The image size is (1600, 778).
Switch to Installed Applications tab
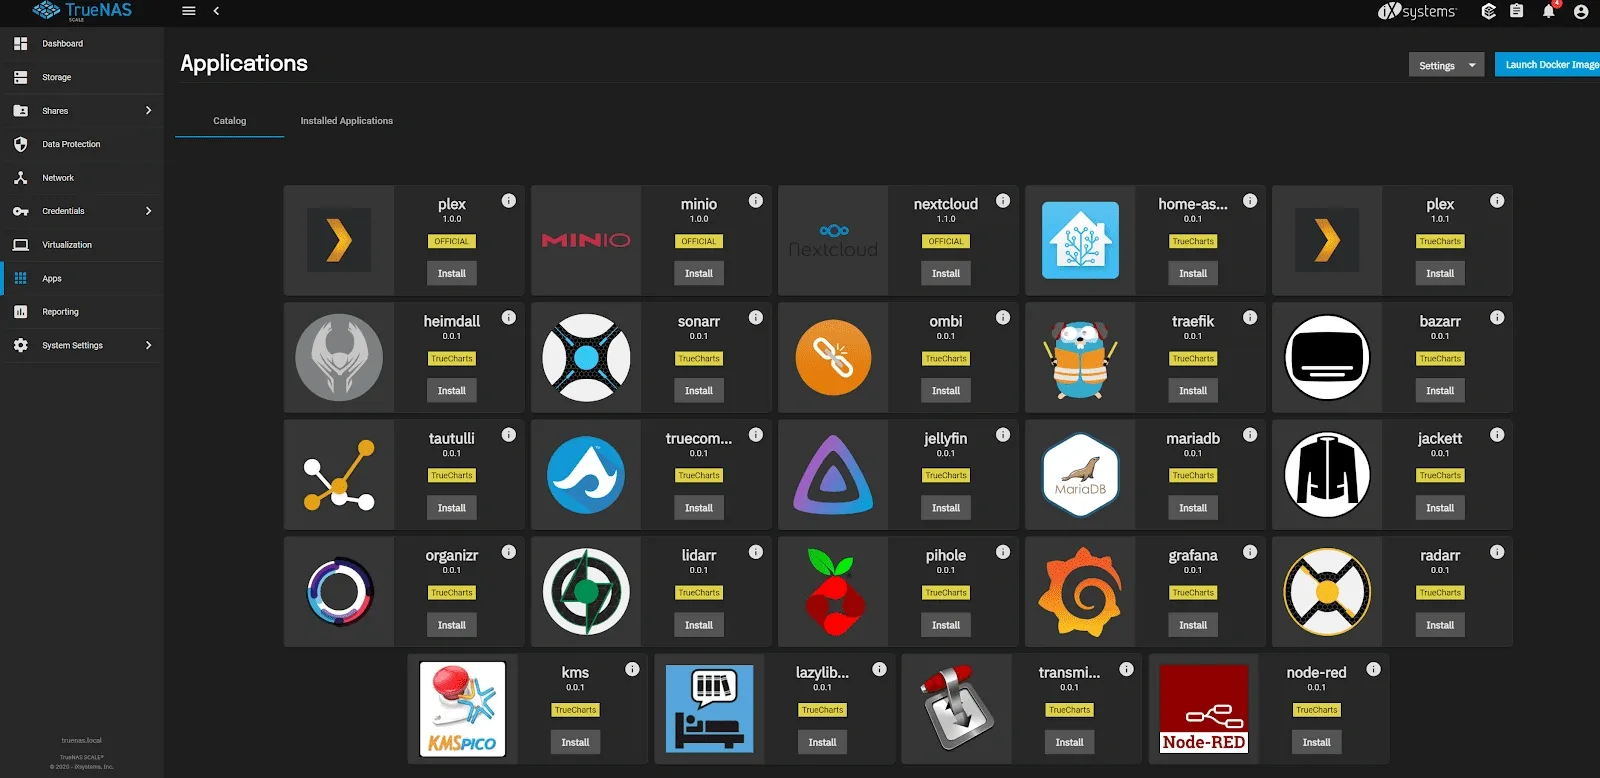tap(346, 121)
